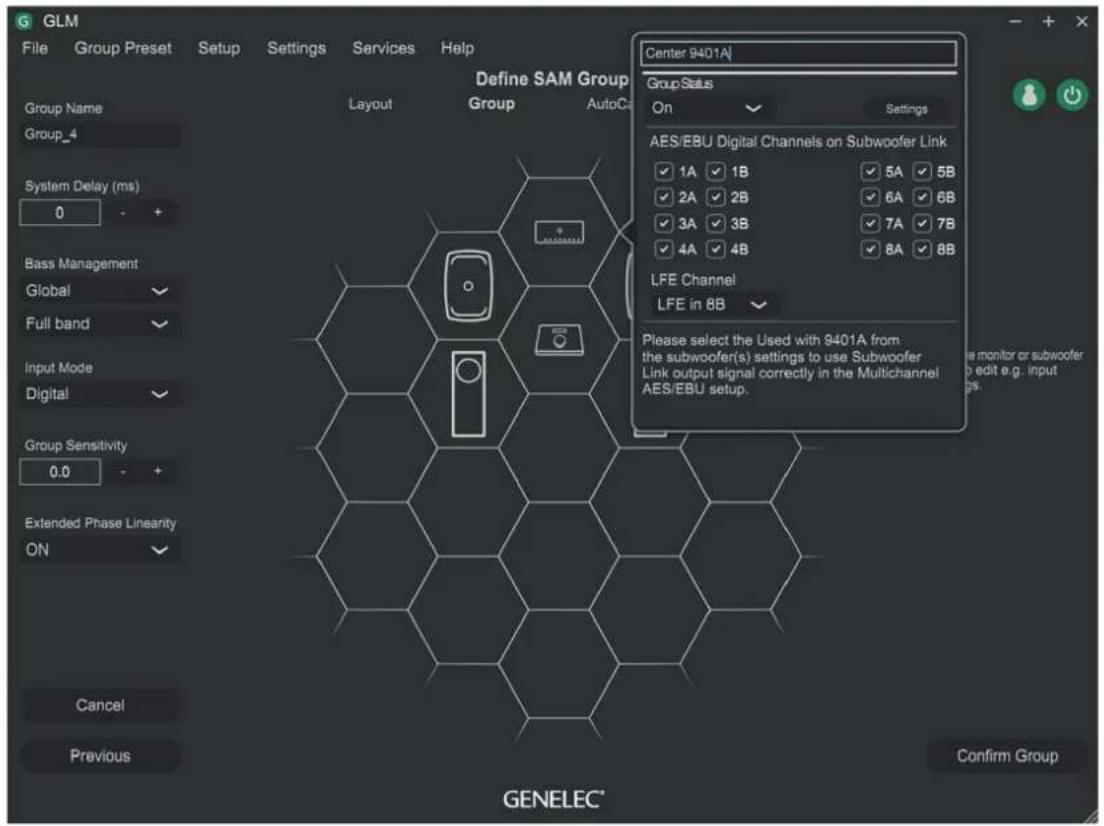Open Bass Management Global dropdown
1104x826 pixels.
coord(99,290)
